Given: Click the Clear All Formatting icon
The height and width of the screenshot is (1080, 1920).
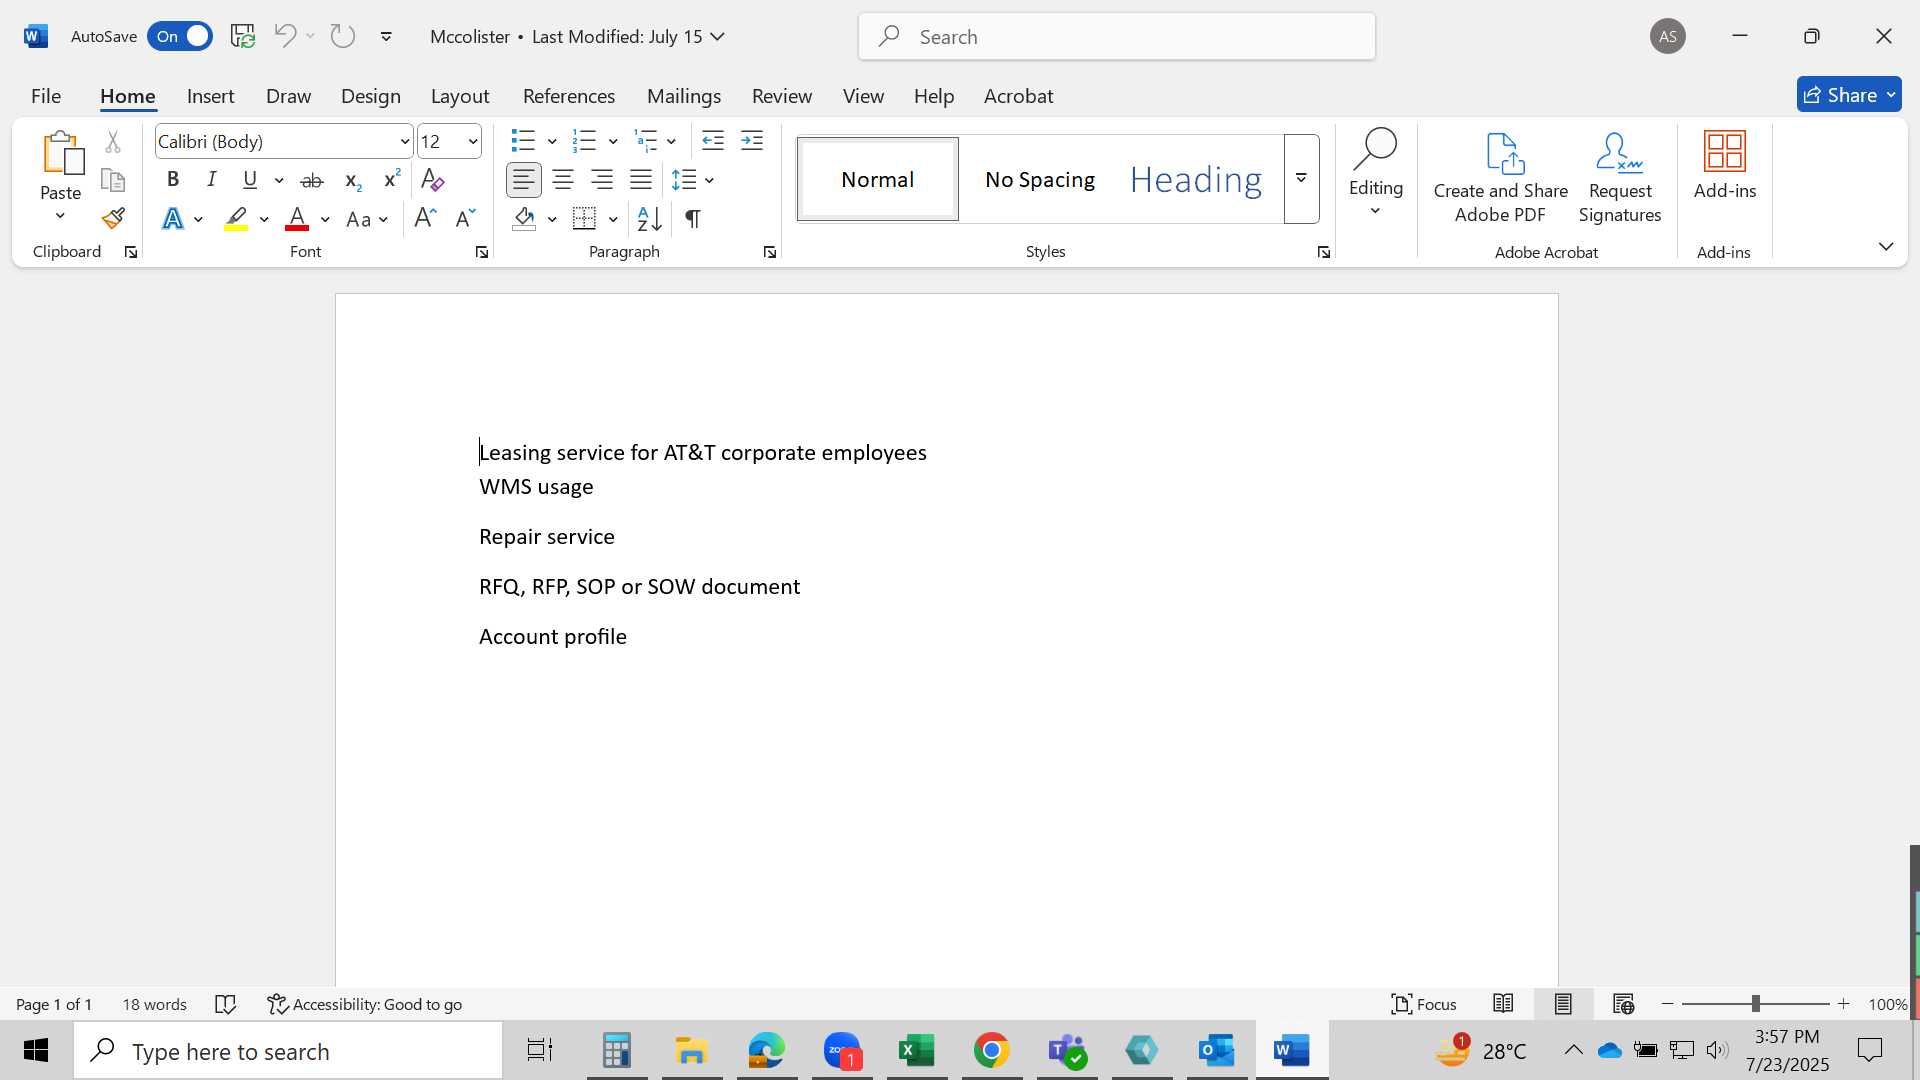Looking at the screenshot, I should pos(432,180).
